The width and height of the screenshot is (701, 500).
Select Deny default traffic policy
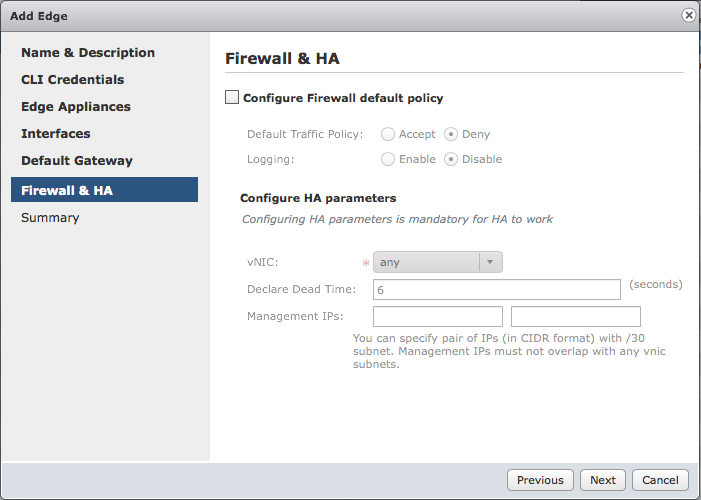click(451, 134)
